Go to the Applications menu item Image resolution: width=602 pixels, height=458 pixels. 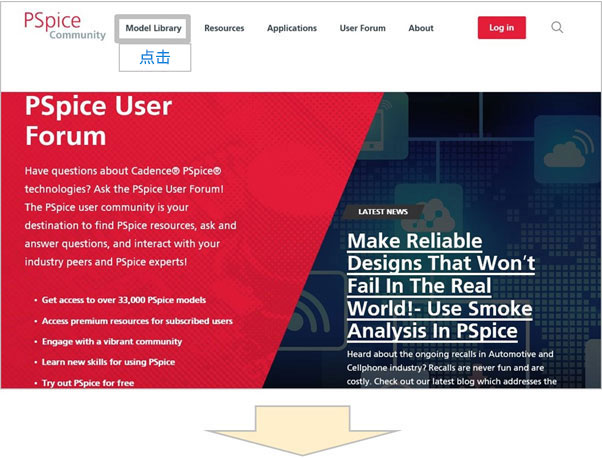pos(292,28)
